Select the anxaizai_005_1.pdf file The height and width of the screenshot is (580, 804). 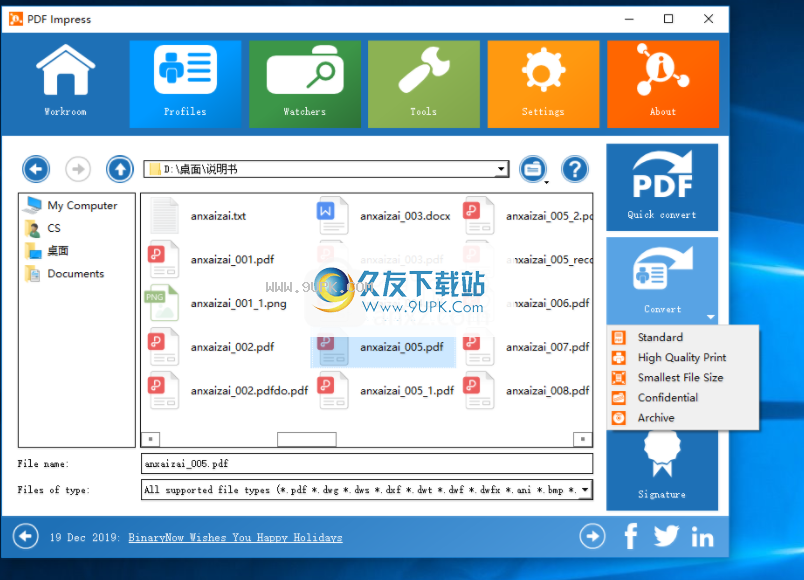click(386, 391)
